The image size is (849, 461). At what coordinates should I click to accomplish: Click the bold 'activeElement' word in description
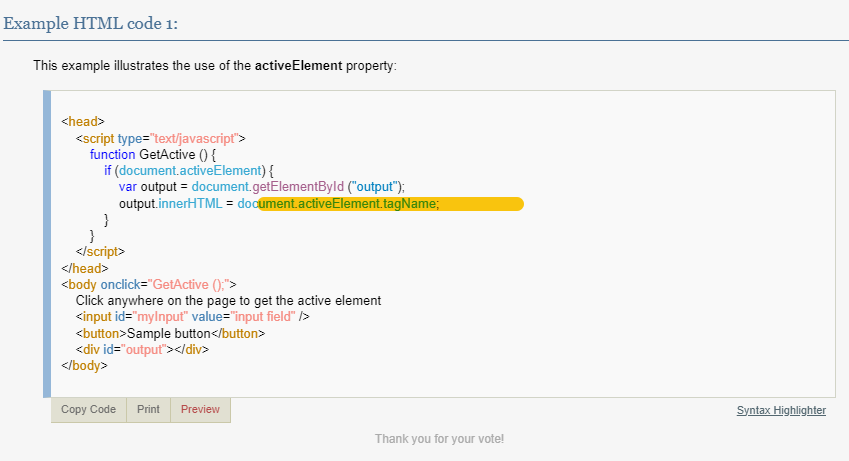coord(298,66)
